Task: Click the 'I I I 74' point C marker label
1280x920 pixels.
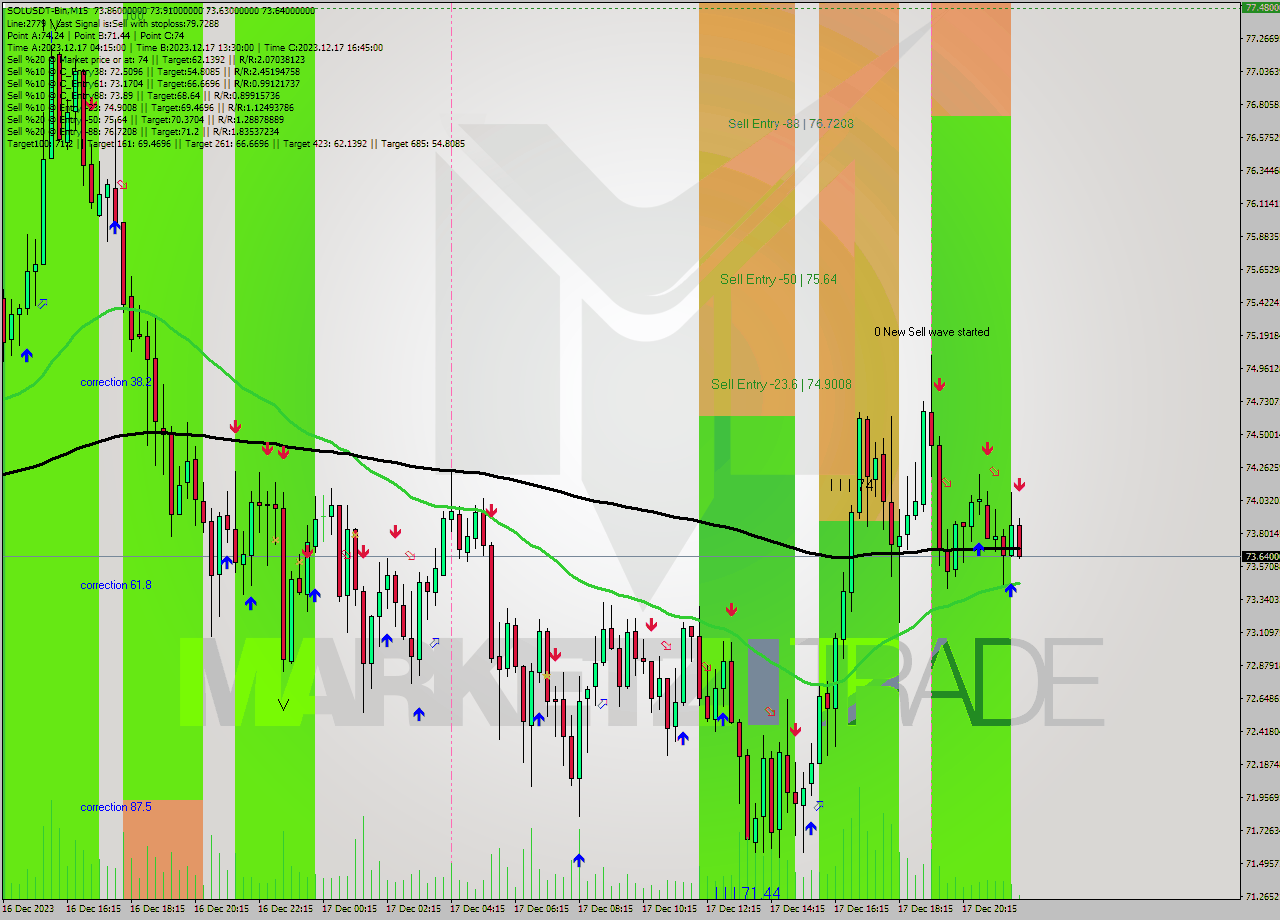Action: coord(852,484)
